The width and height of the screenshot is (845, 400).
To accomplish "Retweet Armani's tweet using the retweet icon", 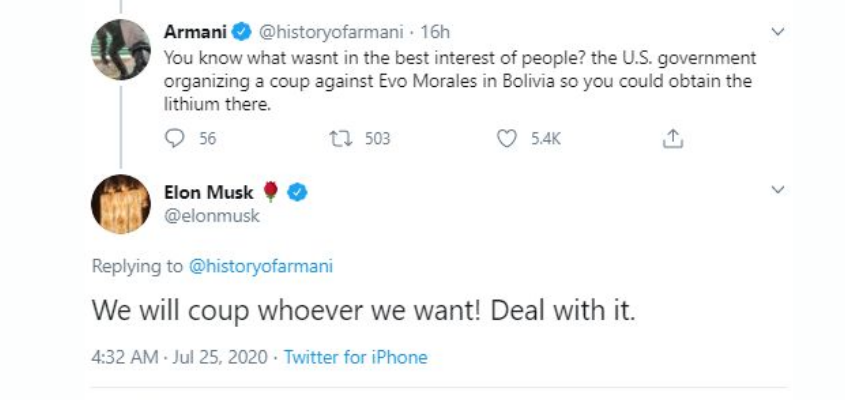I will click(341, 139).
